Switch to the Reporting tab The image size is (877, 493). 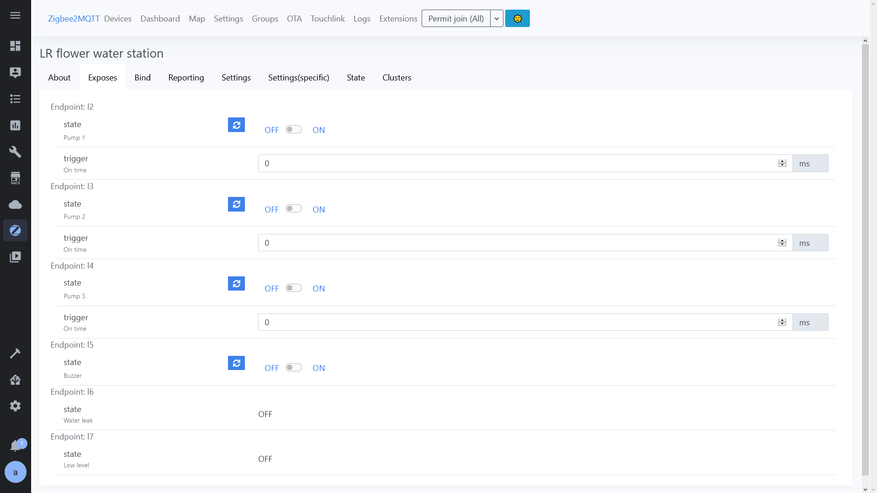[x=186, y=77]
